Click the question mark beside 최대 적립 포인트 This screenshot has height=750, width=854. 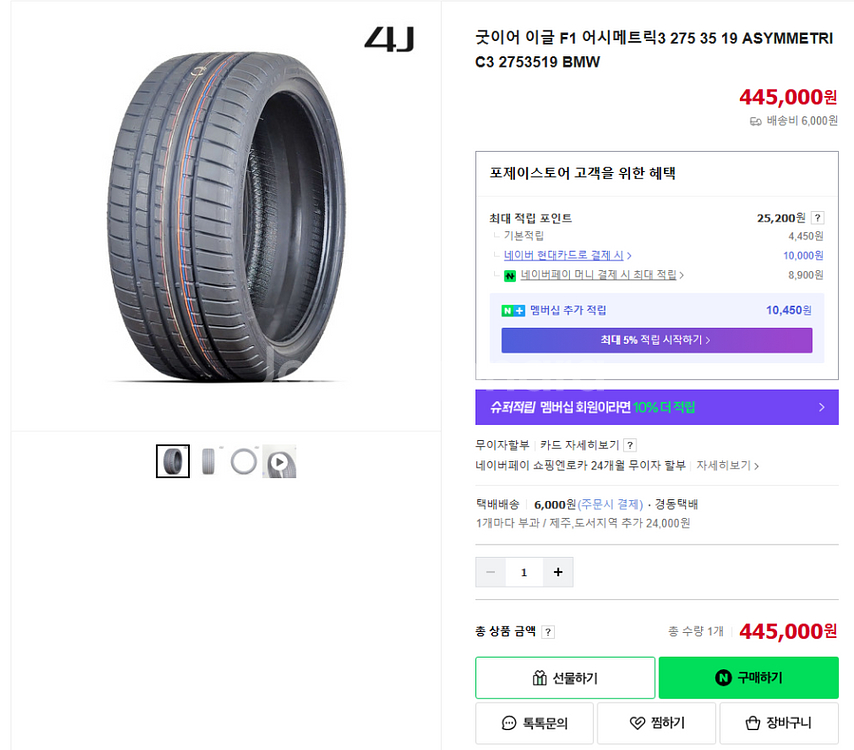(x=817, y=218)
